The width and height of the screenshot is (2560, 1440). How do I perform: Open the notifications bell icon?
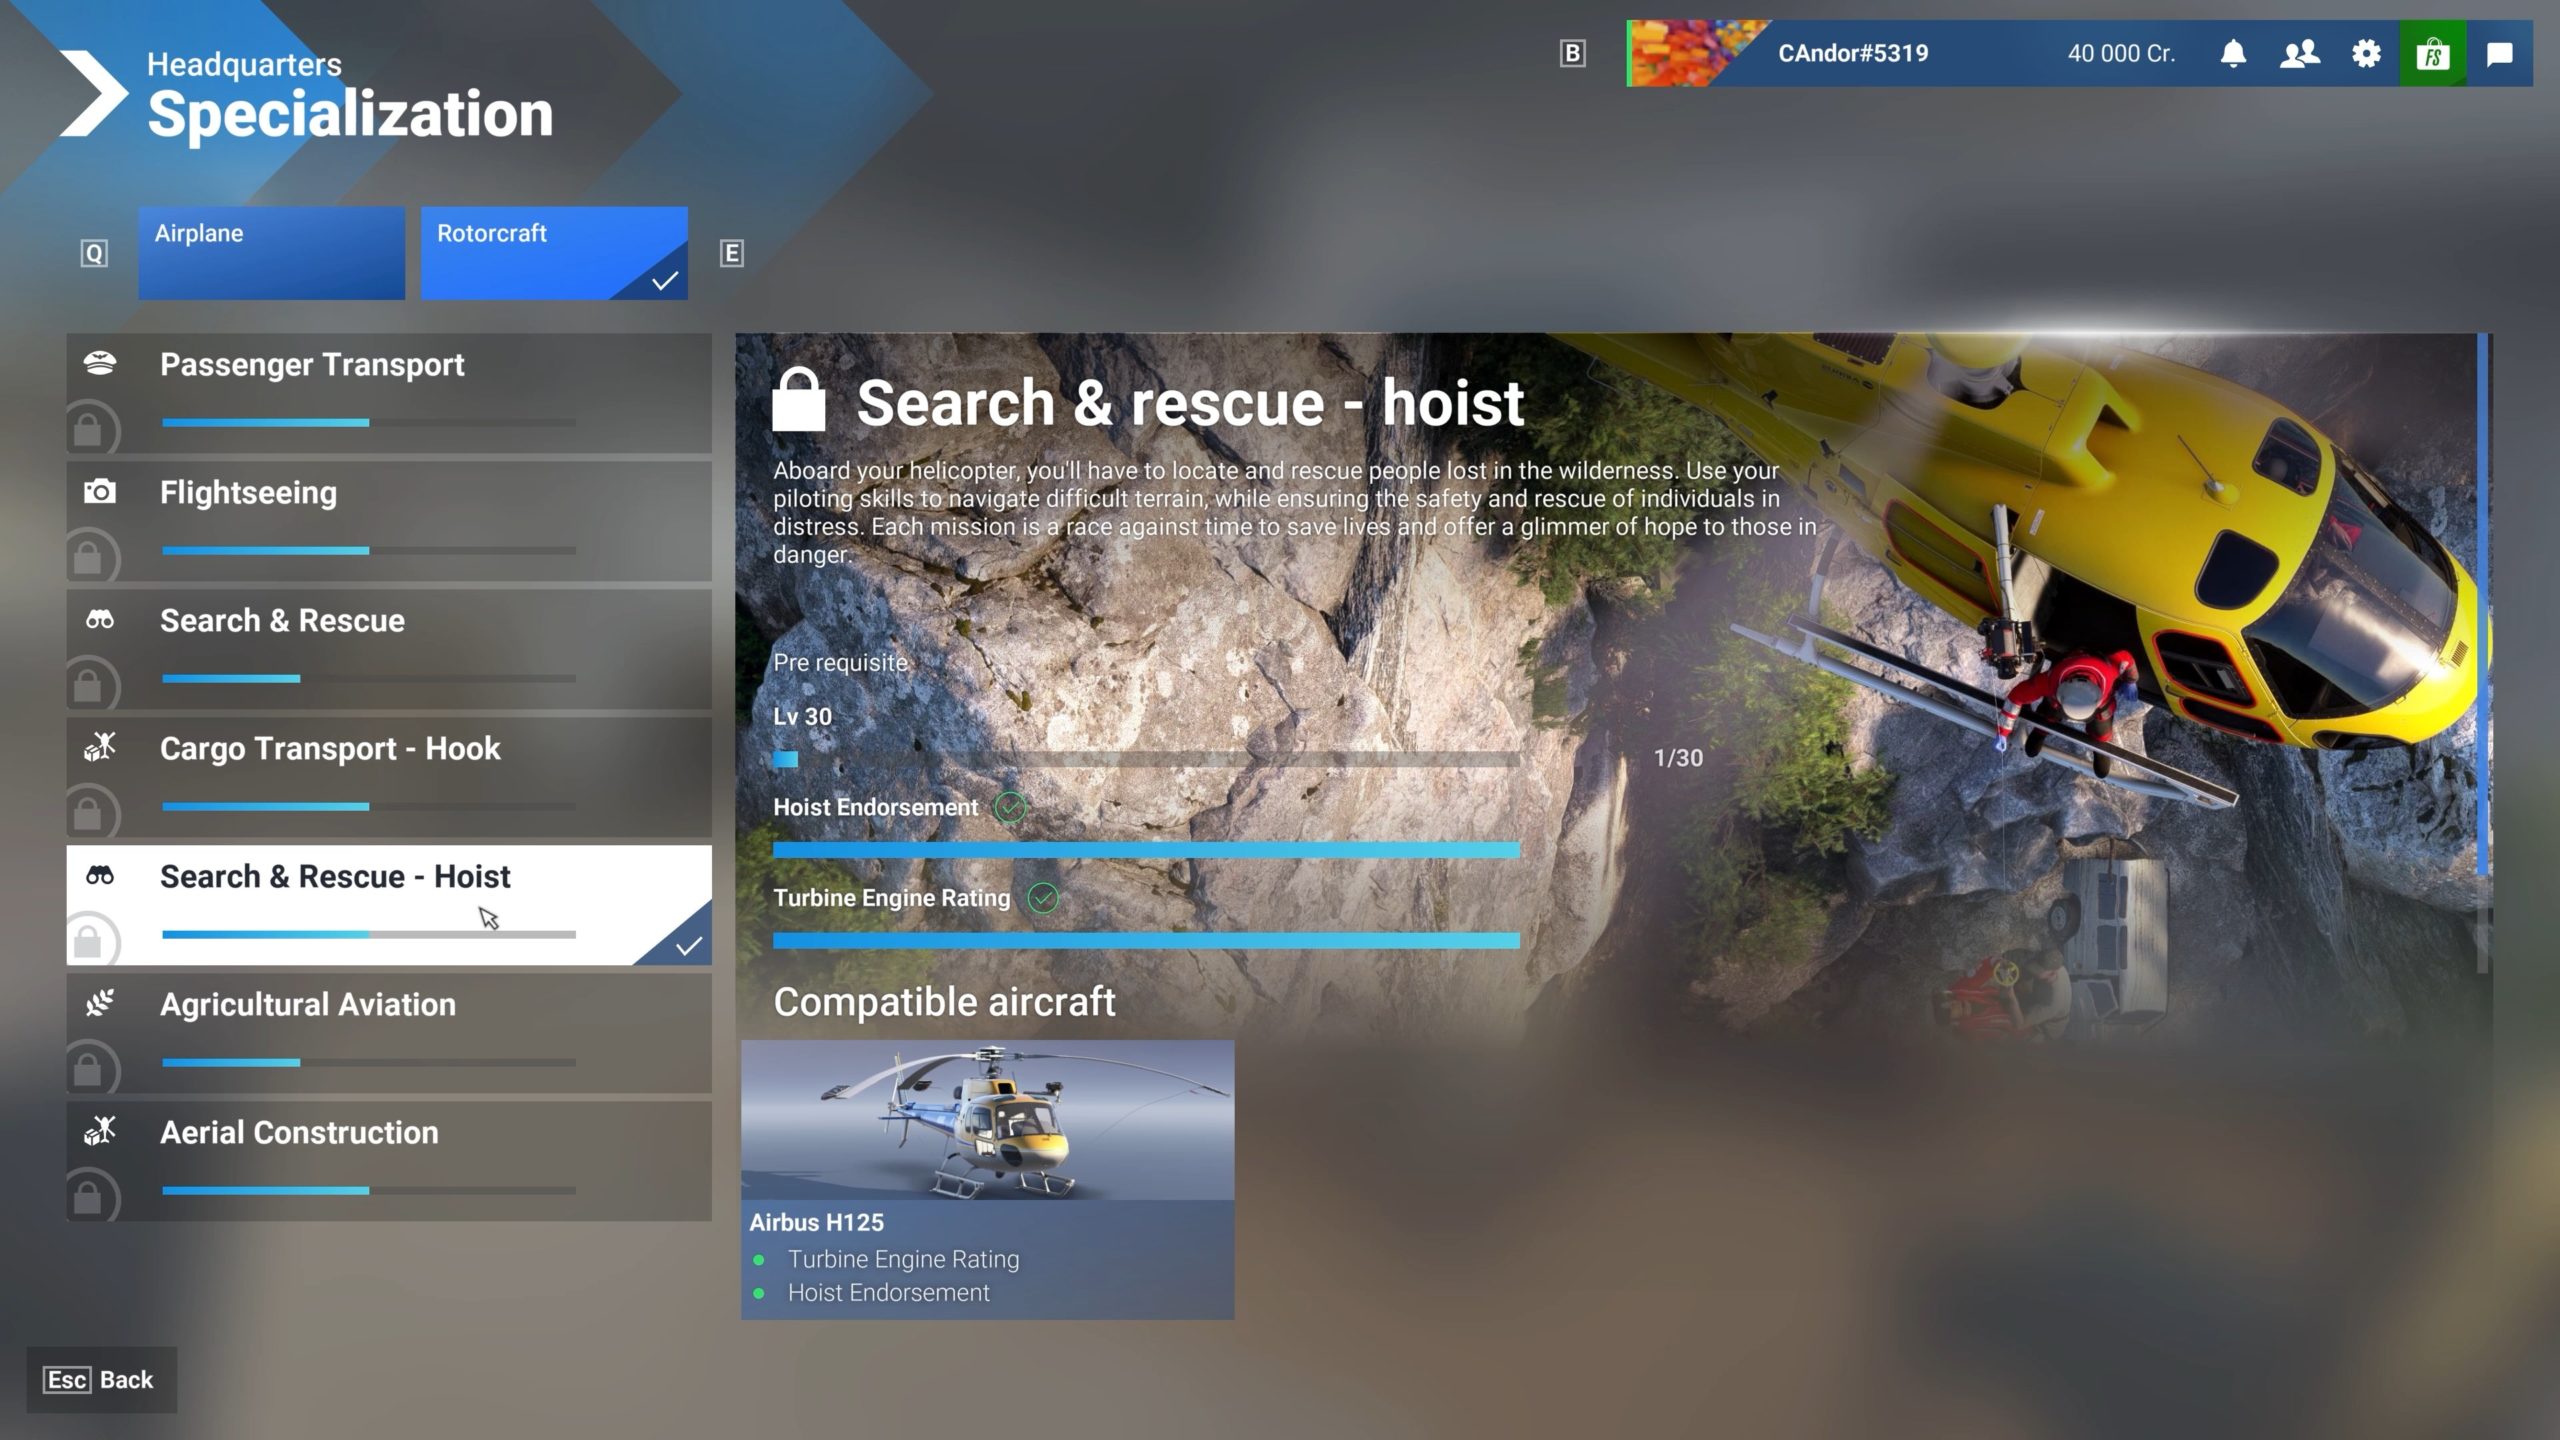coord(2233,53)
